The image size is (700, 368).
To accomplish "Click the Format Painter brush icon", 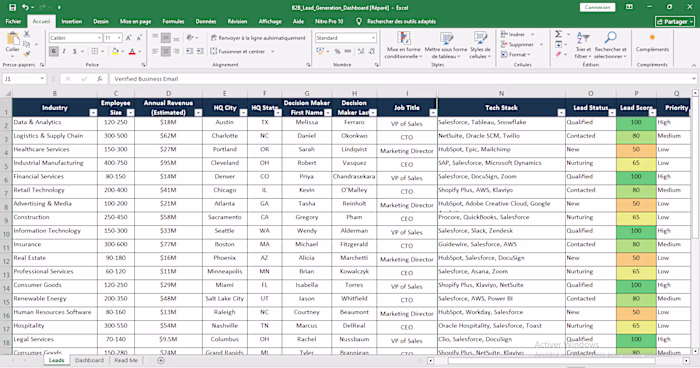I will click(26, 54).
